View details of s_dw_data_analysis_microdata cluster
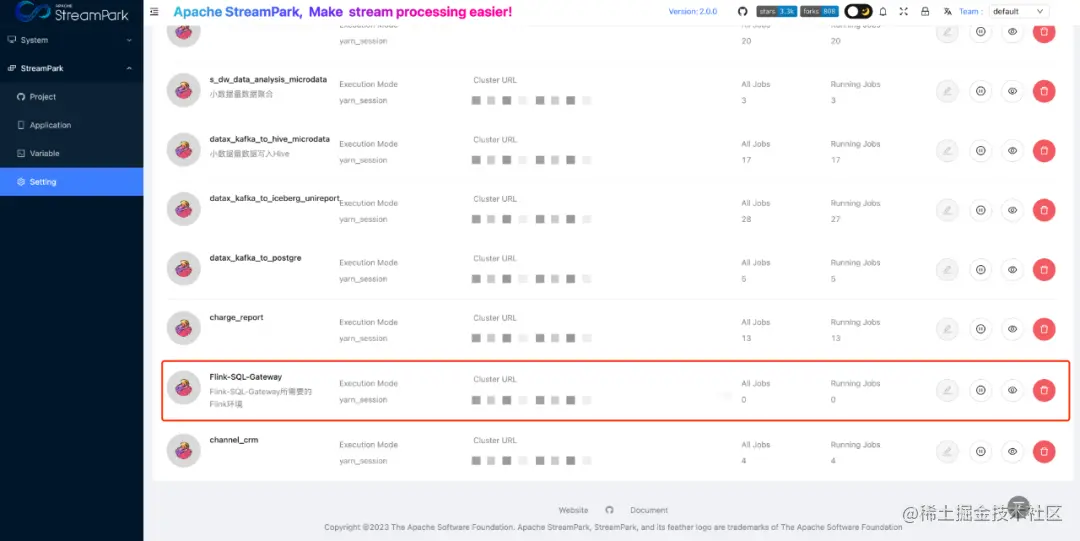Image resolution: width=1080 pixels, height=541 pixels. [x=1012, y=91]
